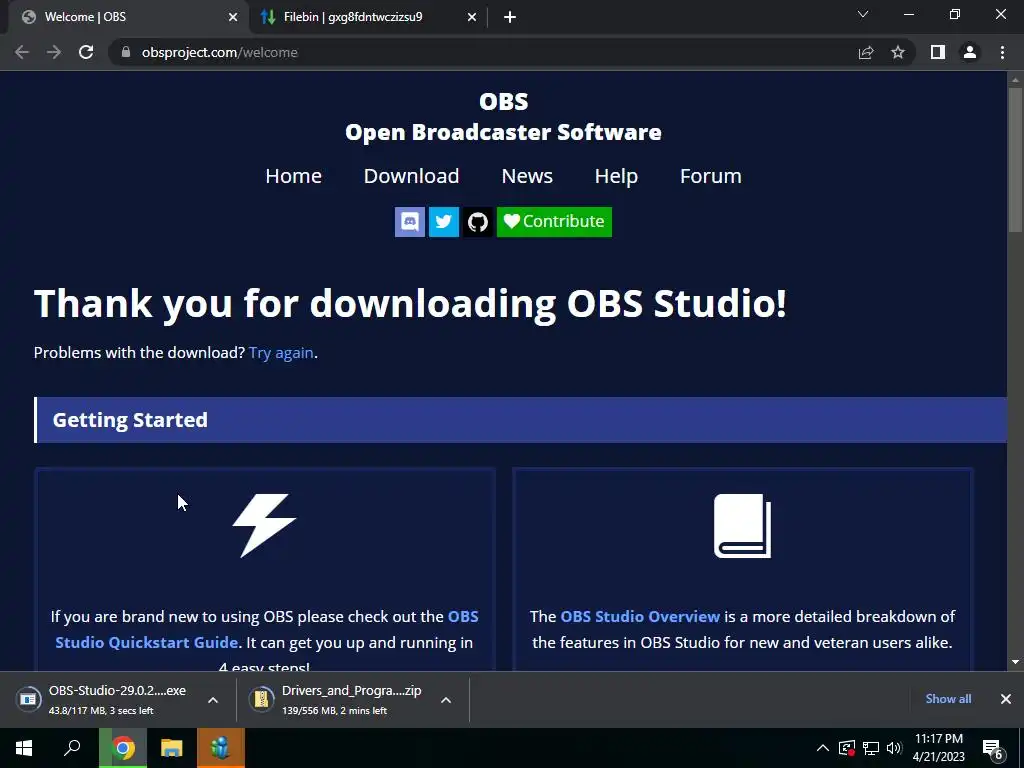Image resolution: width=1024 pixels, height=768 pixels.
Task: Click the network tray icon
Action: tap(871, 748)
